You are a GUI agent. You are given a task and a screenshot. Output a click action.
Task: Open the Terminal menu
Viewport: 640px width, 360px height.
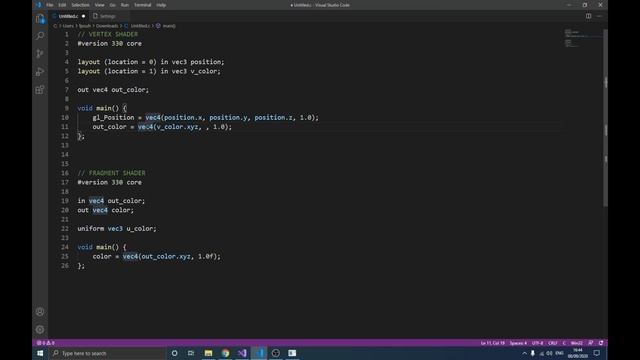[x=142, y=5]
